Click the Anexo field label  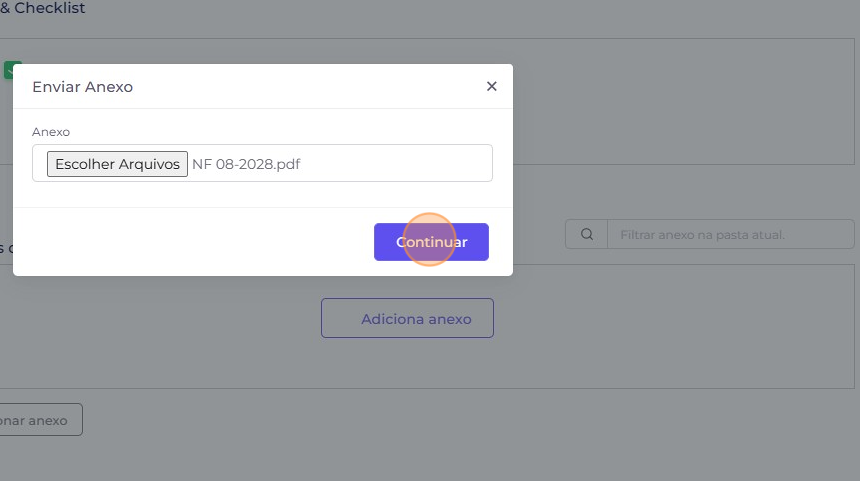pyautogui.click(x=51, y=132)
